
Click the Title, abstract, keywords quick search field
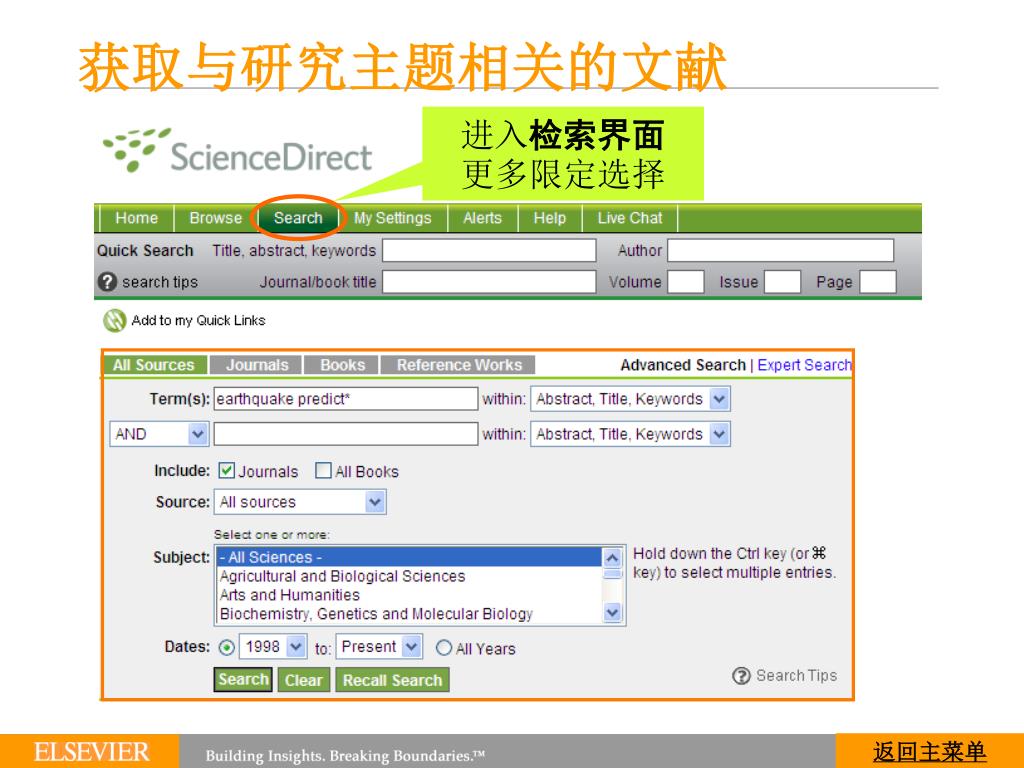click(x=489, y=251)
